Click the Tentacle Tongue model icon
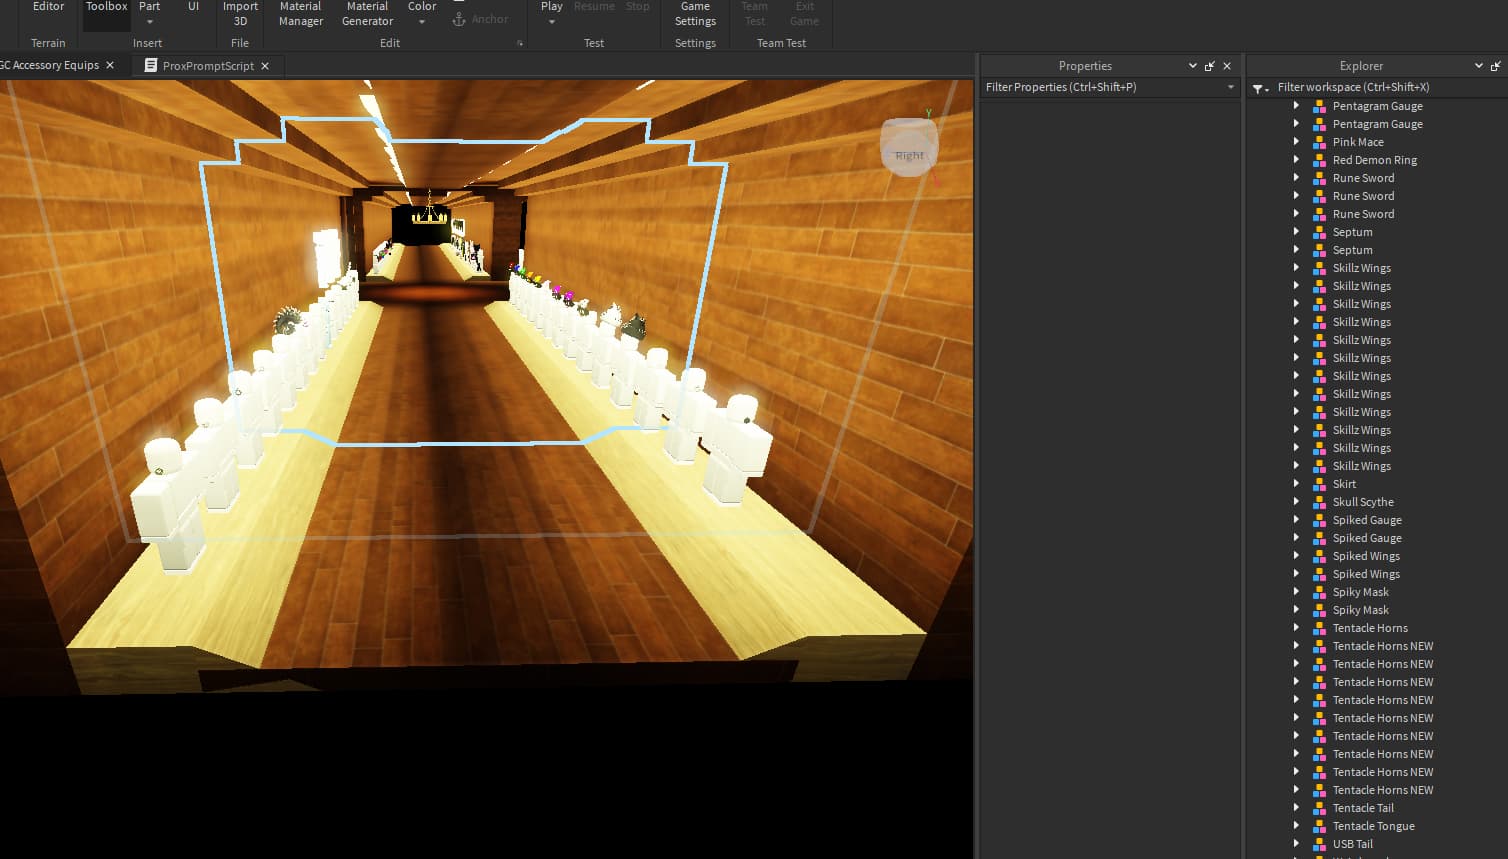Image resolution: width=1508 pixels, height=859 pixels. (1319, 826)
